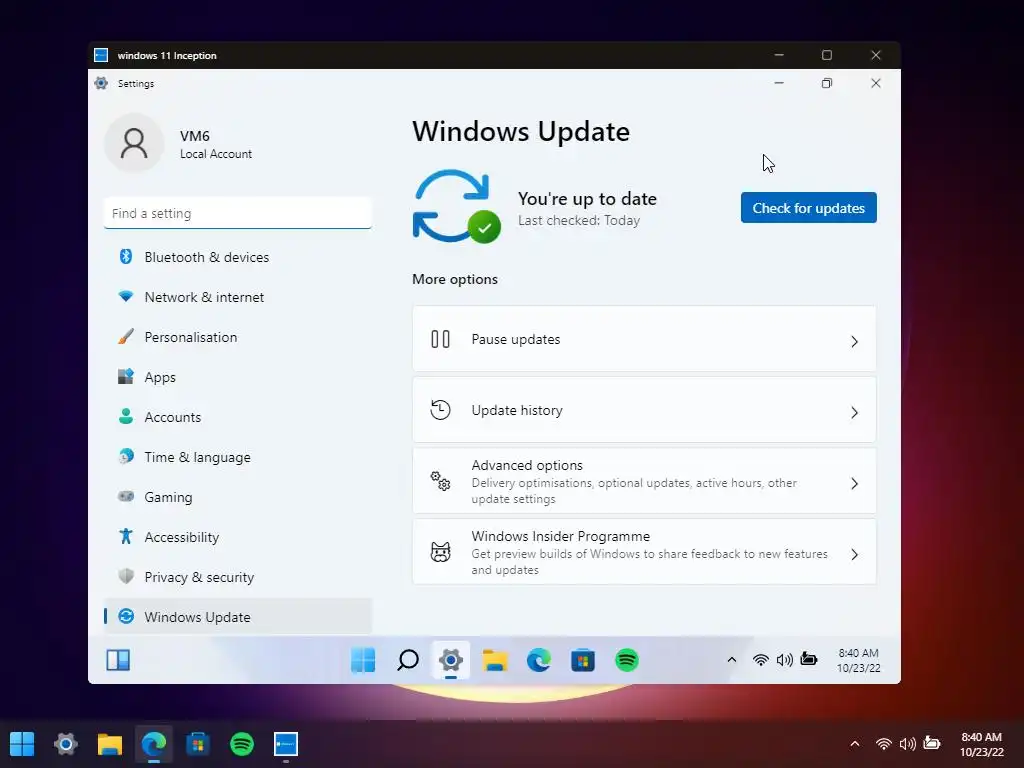This screenshot has height=768, width=1024.
Task: Open Search in inner VM taskbar
Action: tap(408, 660)
